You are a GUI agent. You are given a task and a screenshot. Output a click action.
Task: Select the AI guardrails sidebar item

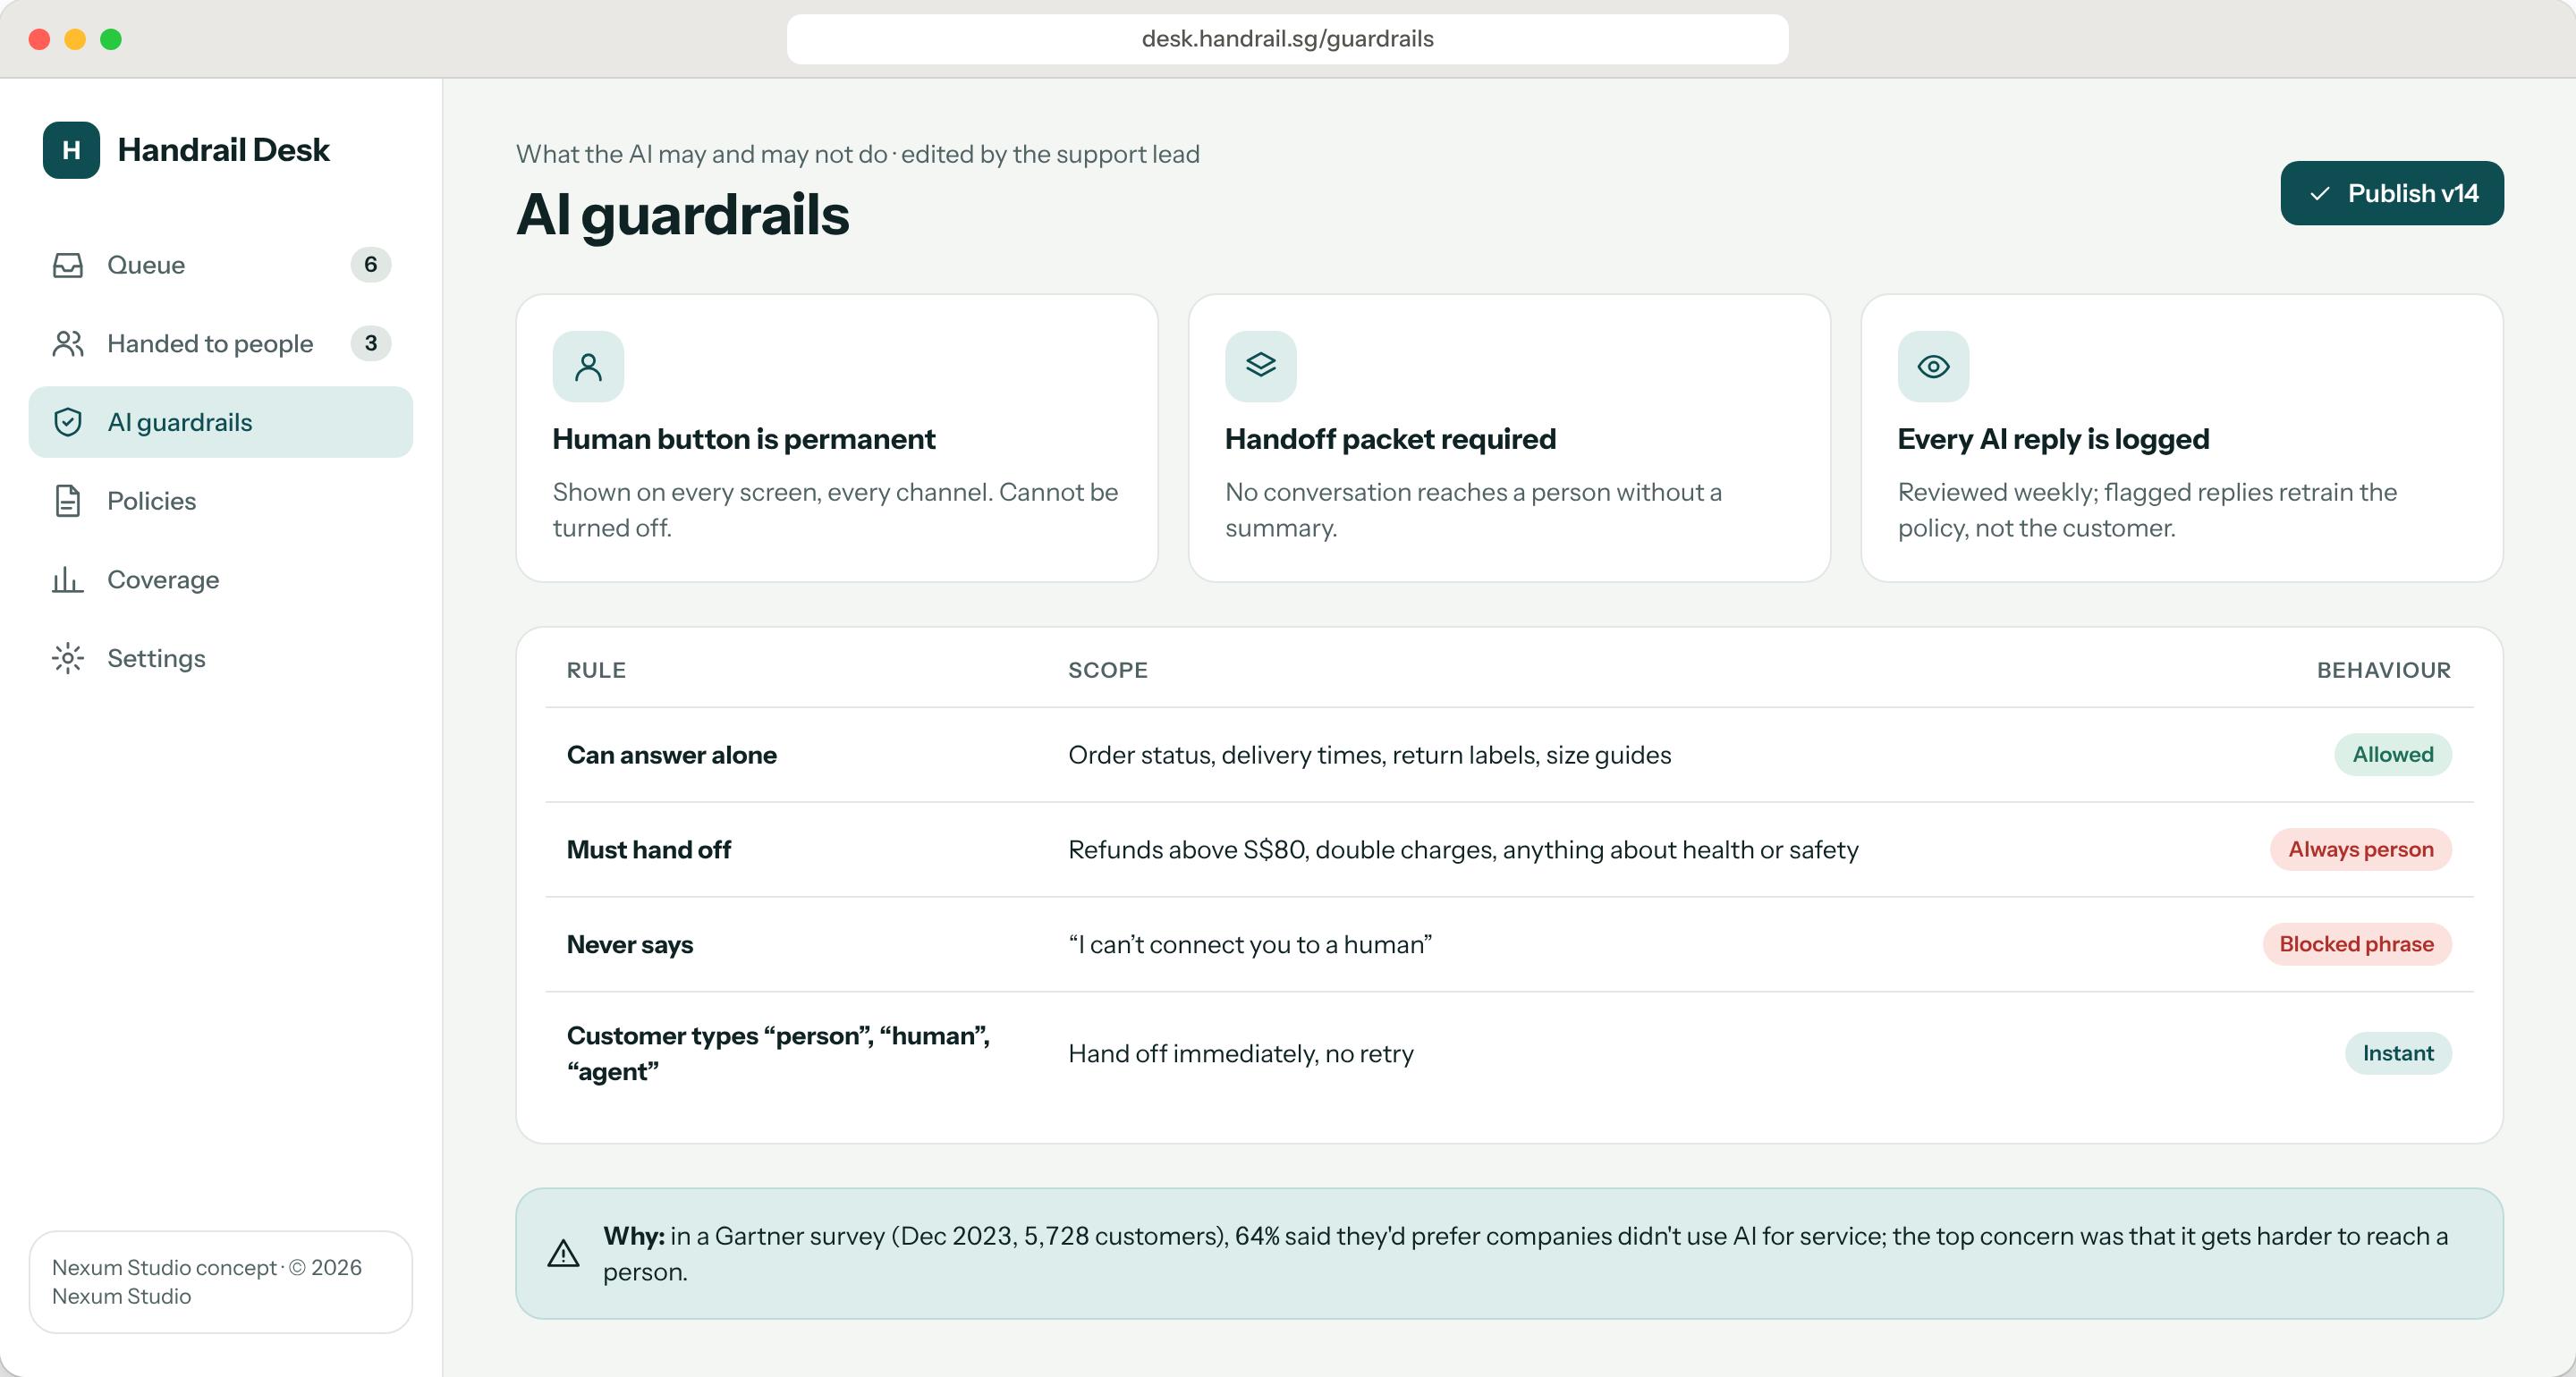click(x=221, y=422)
